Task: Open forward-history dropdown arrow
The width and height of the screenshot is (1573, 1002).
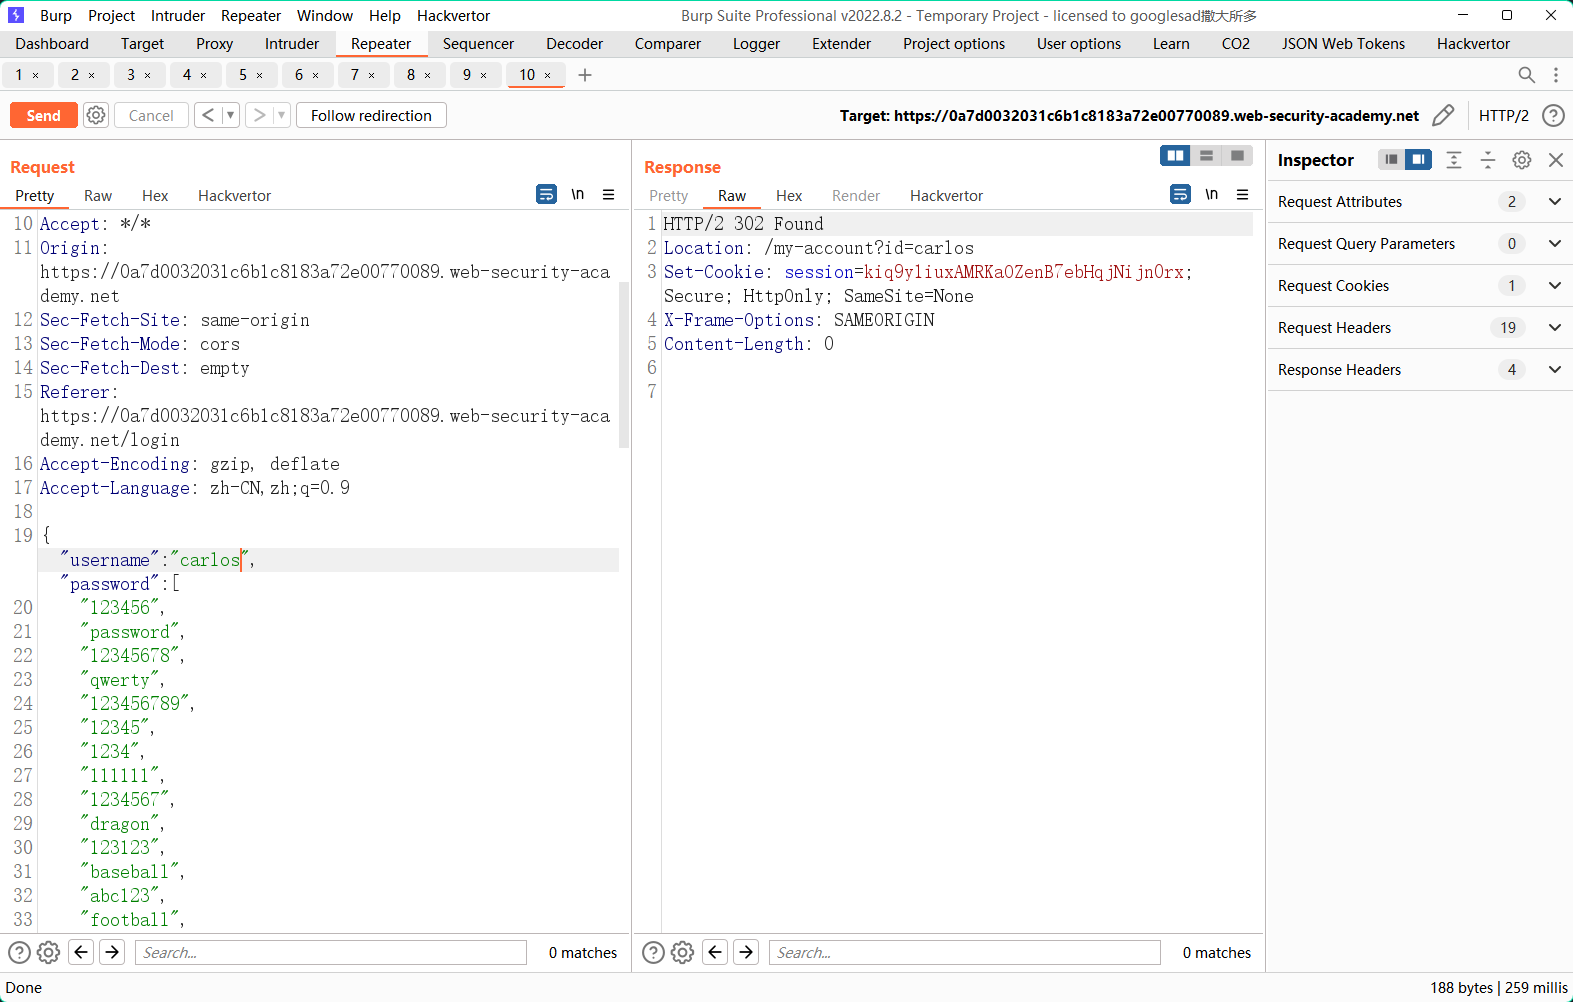Action: pos(282,115)
